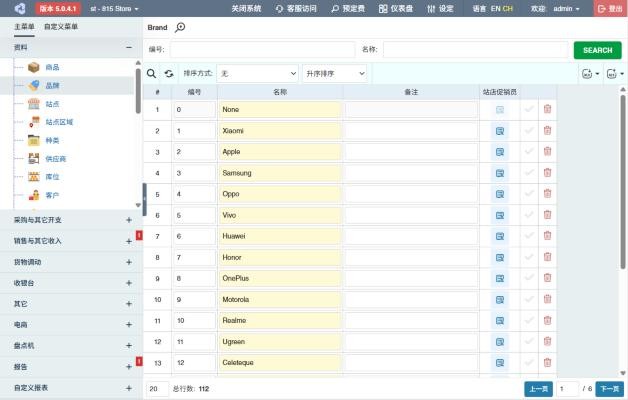
Task: Open 设定 settings in the top menu
Action: pos(440,8)
